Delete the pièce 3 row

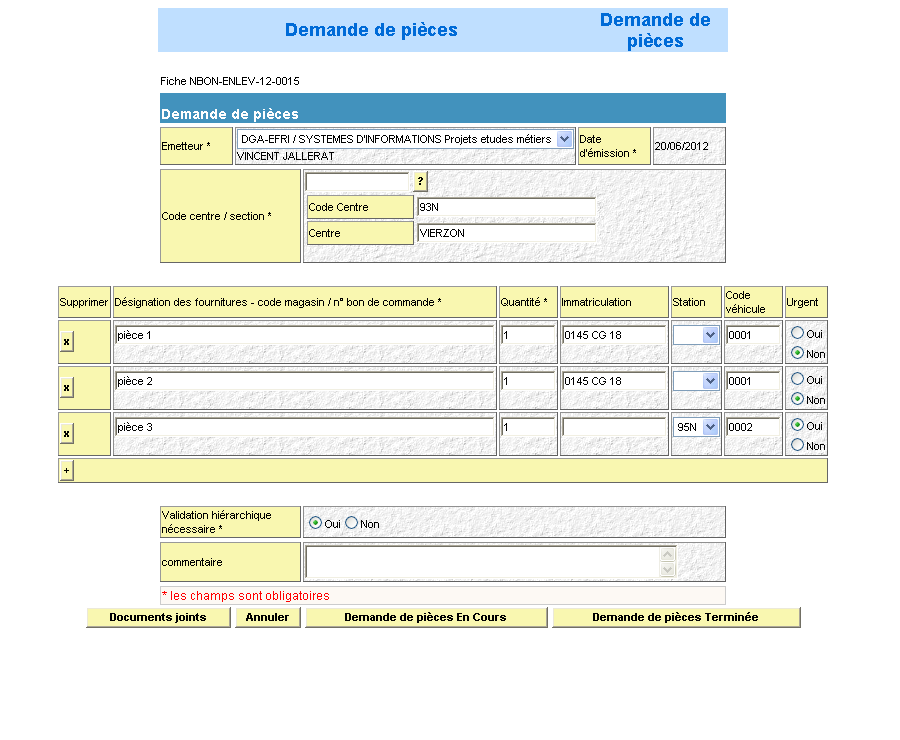point(67,433)
